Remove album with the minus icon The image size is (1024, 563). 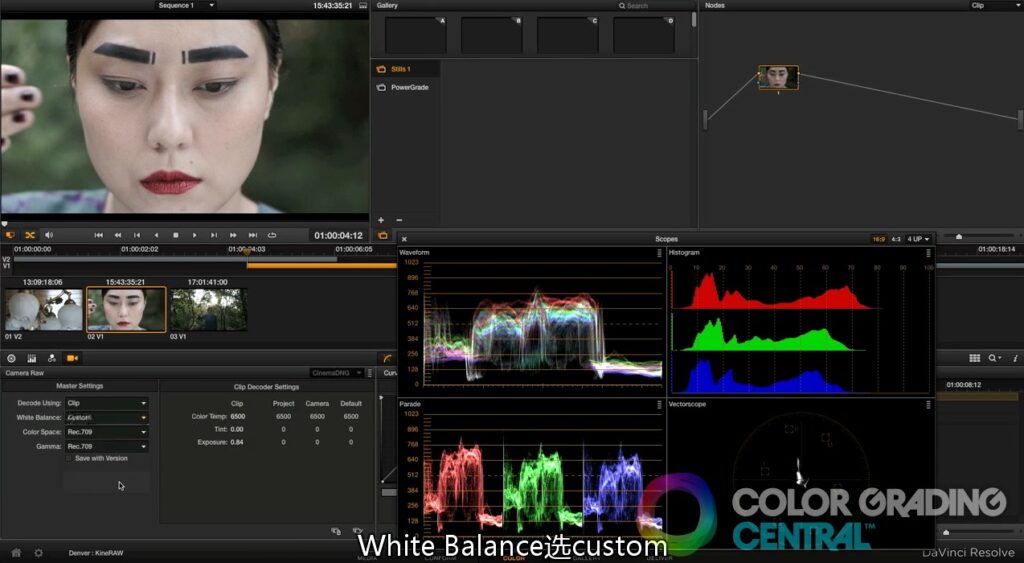pos(399,220)
